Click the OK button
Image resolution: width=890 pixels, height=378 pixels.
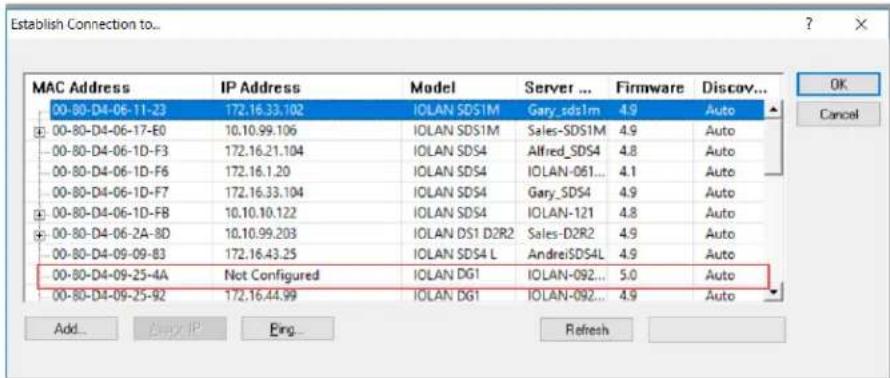click(x=838, y=85)
